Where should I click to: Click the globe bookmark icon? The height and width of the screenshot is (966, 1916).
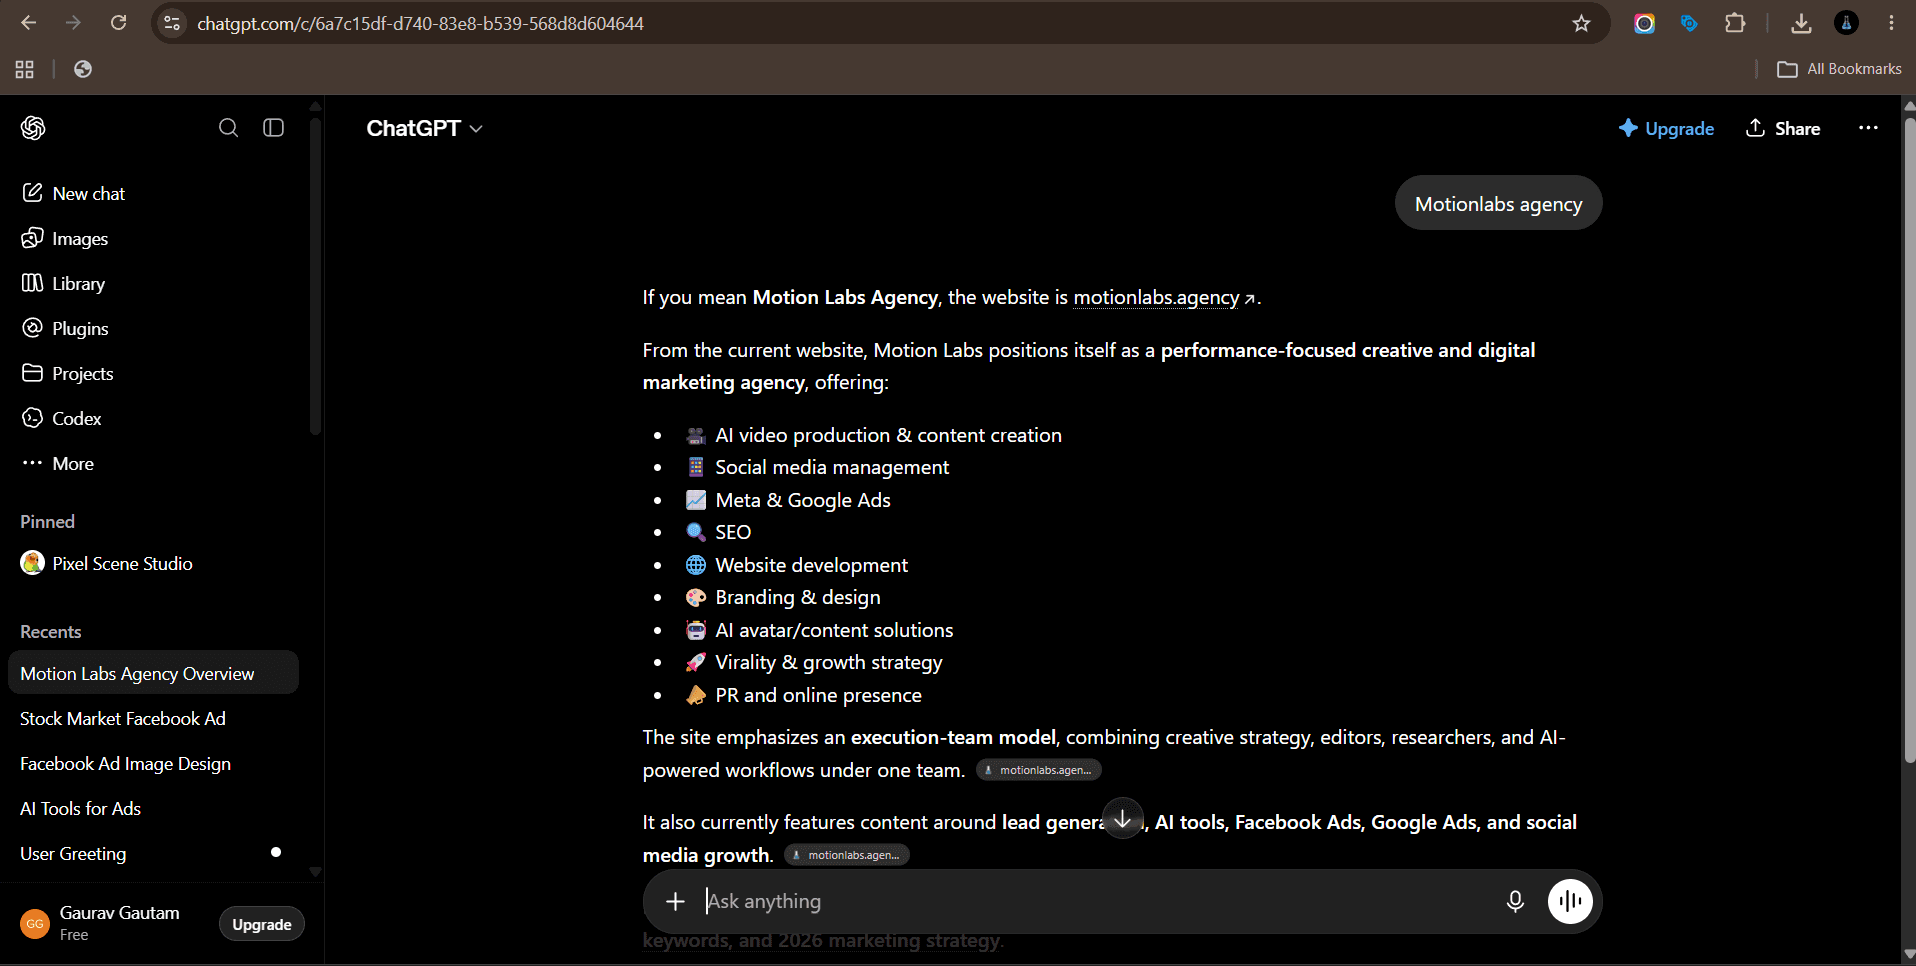point(83,69)
